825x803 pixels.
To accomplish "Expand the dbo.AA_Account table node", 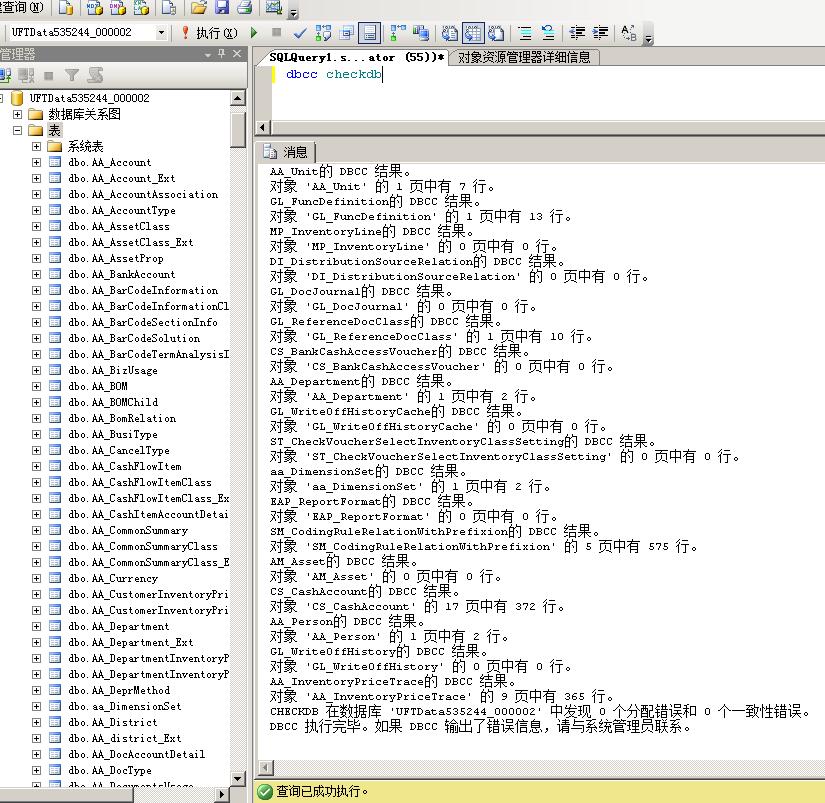I will 36,163.
